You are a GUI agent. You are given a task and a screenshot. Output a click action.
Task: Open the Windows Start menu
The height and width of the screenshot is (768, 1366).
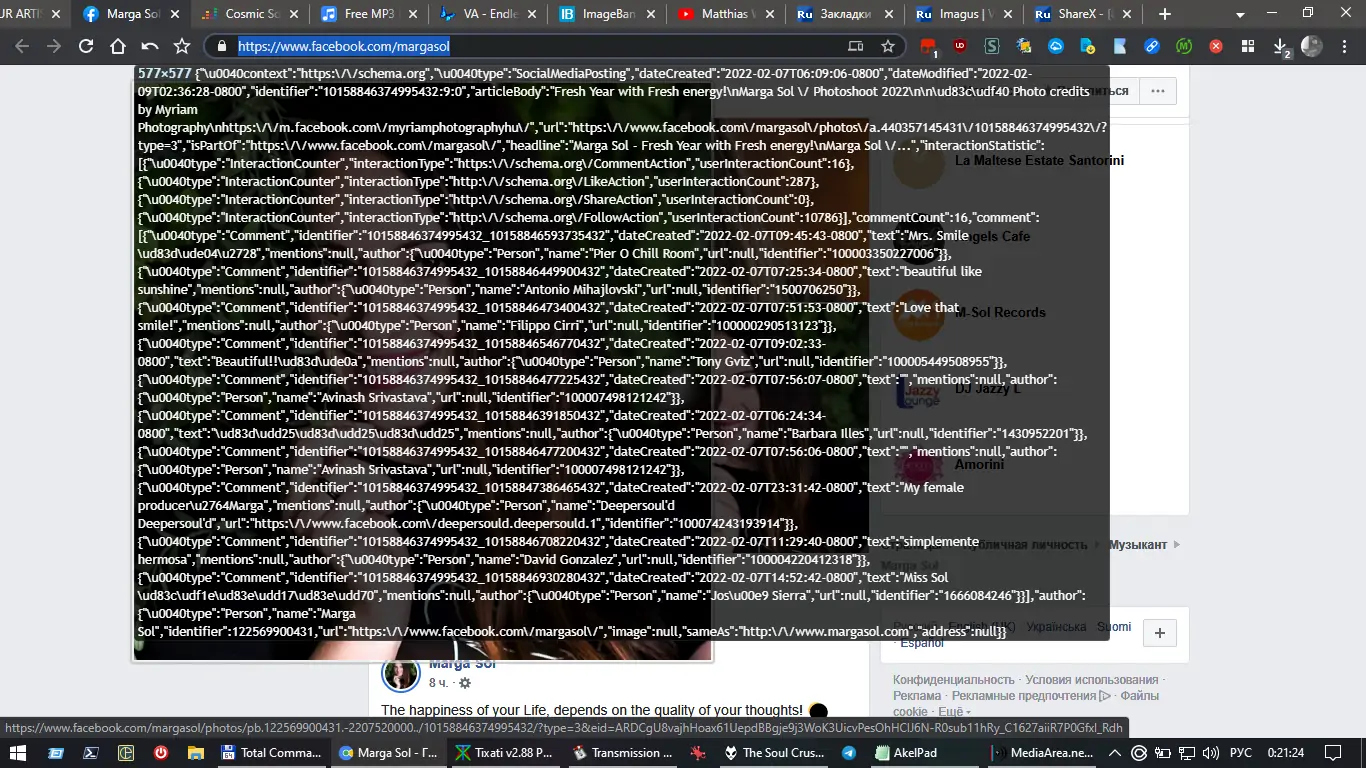click(17, 752)
